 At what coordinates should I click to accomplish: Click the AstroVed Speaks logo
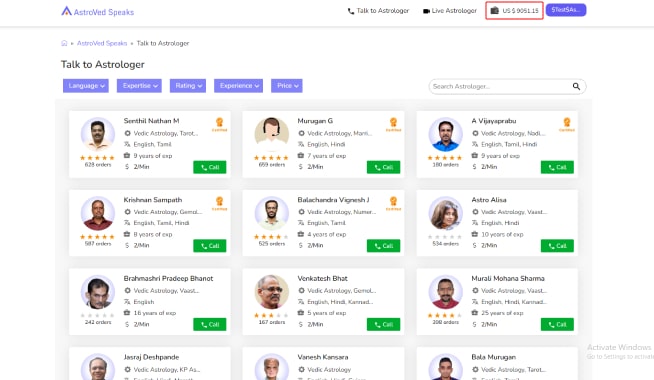click(x=98, y=11)
